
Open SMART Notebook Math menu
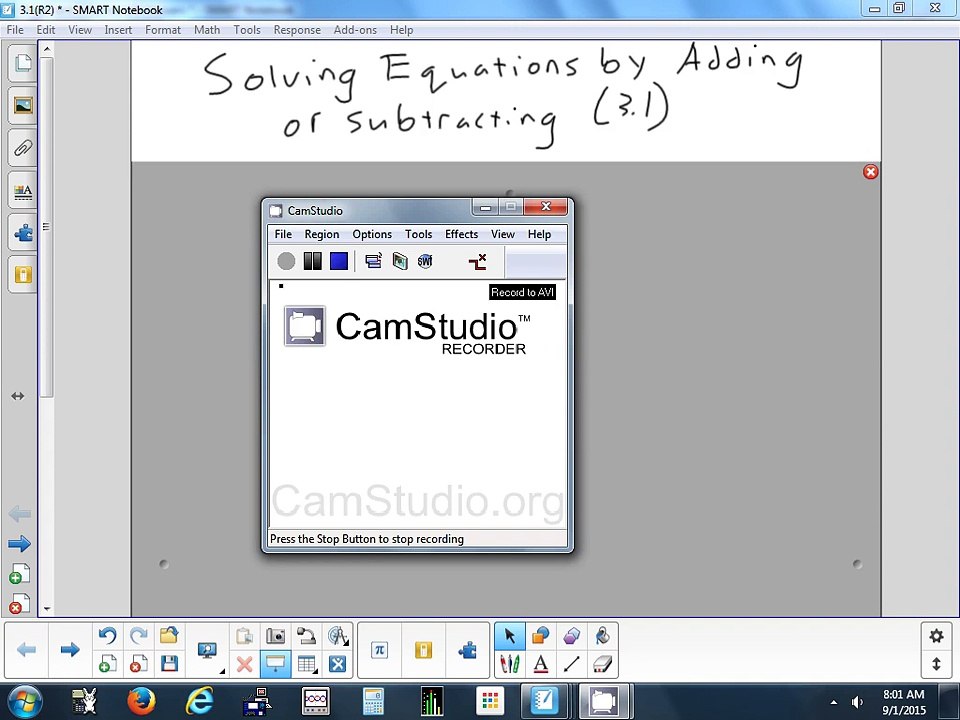[x=207, y=29]
